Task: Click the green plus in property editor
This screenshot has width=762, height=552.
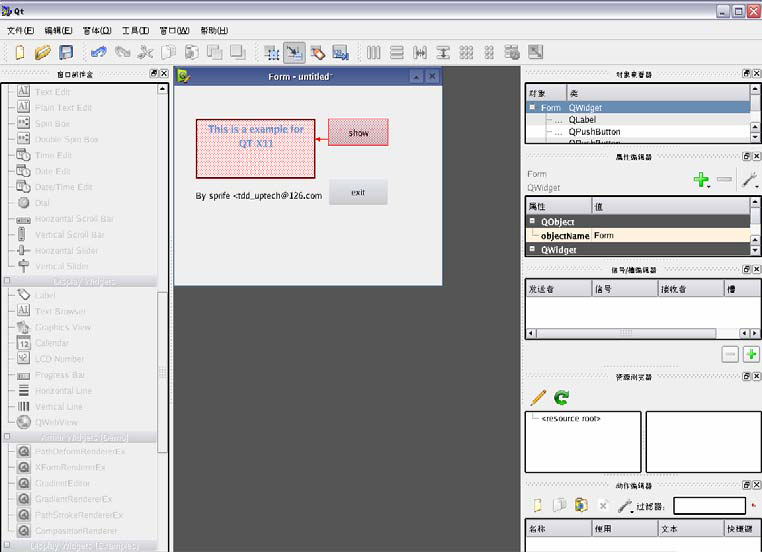Action: [x=701, y=180]
